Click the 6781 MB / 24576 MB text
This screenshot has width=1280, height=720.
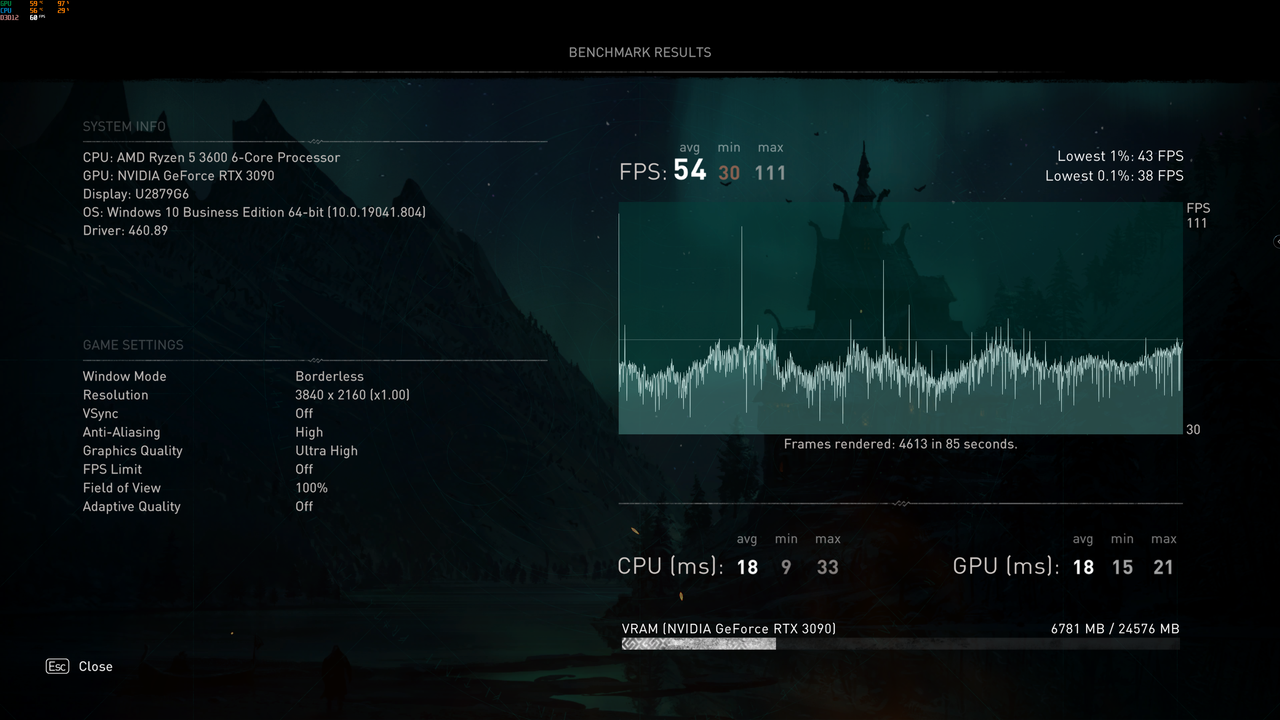pyautogui.click(x=1115, y=629)
